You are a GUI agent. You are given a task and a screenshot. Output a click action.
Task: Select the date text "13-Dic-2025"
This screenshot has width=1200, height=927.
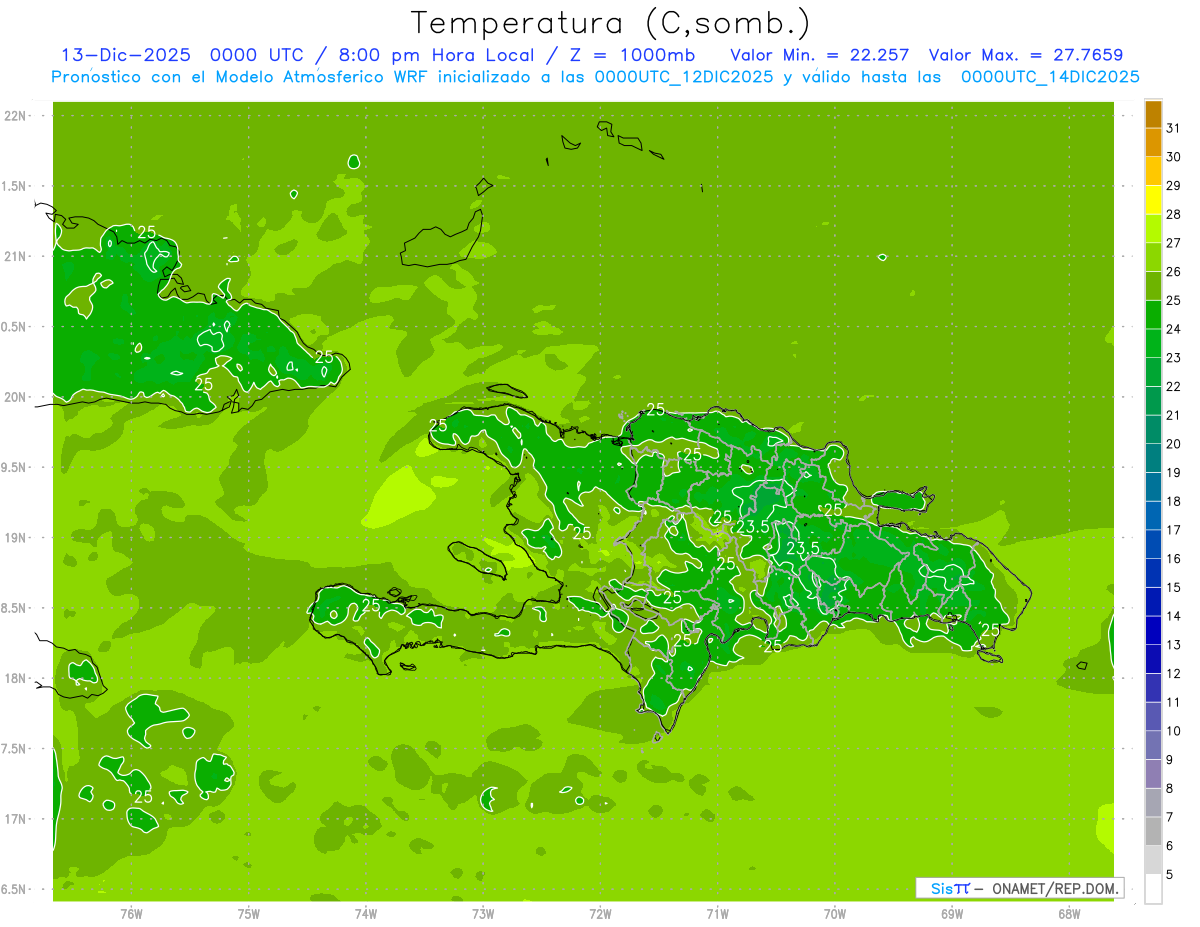(x=125, y=55)
